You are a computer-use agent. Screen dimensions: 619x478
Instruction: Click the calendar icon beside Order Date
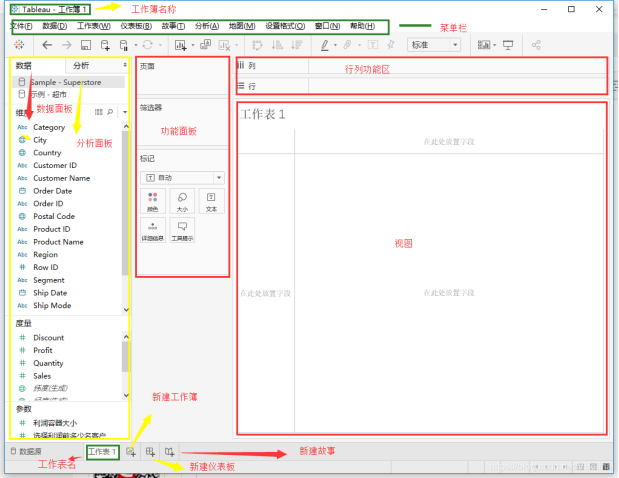pyautogui.click(x=23, y=191)
